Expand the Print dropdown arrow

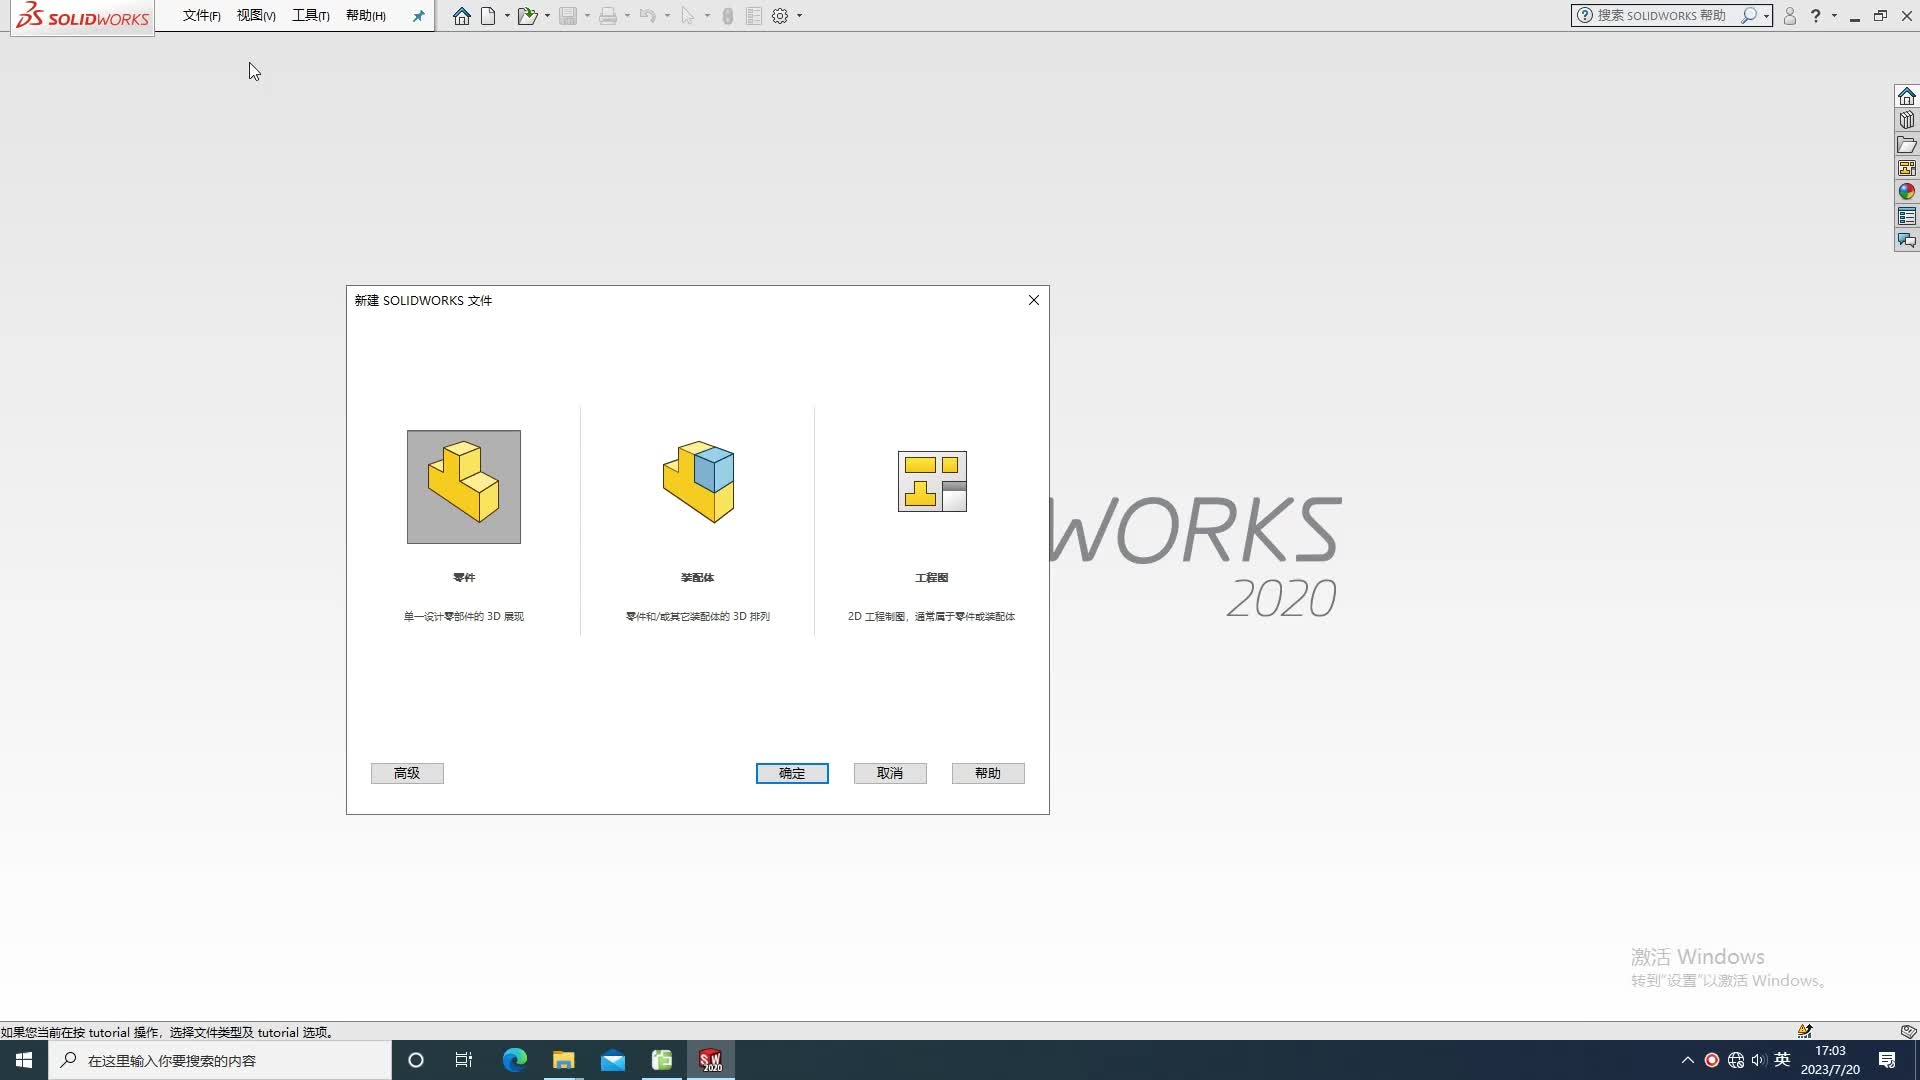627,16
